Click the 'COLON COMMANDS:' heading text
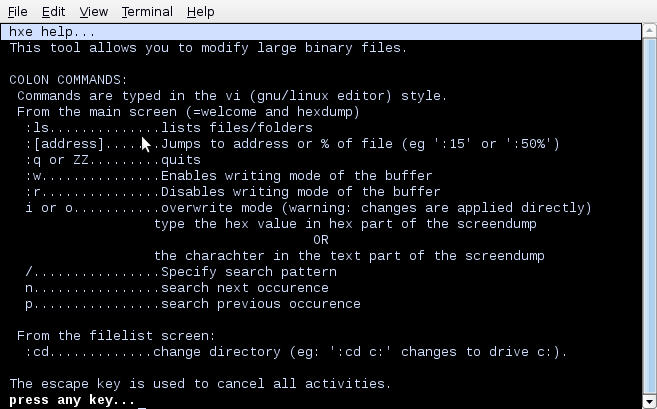 (x=68, y=80)
